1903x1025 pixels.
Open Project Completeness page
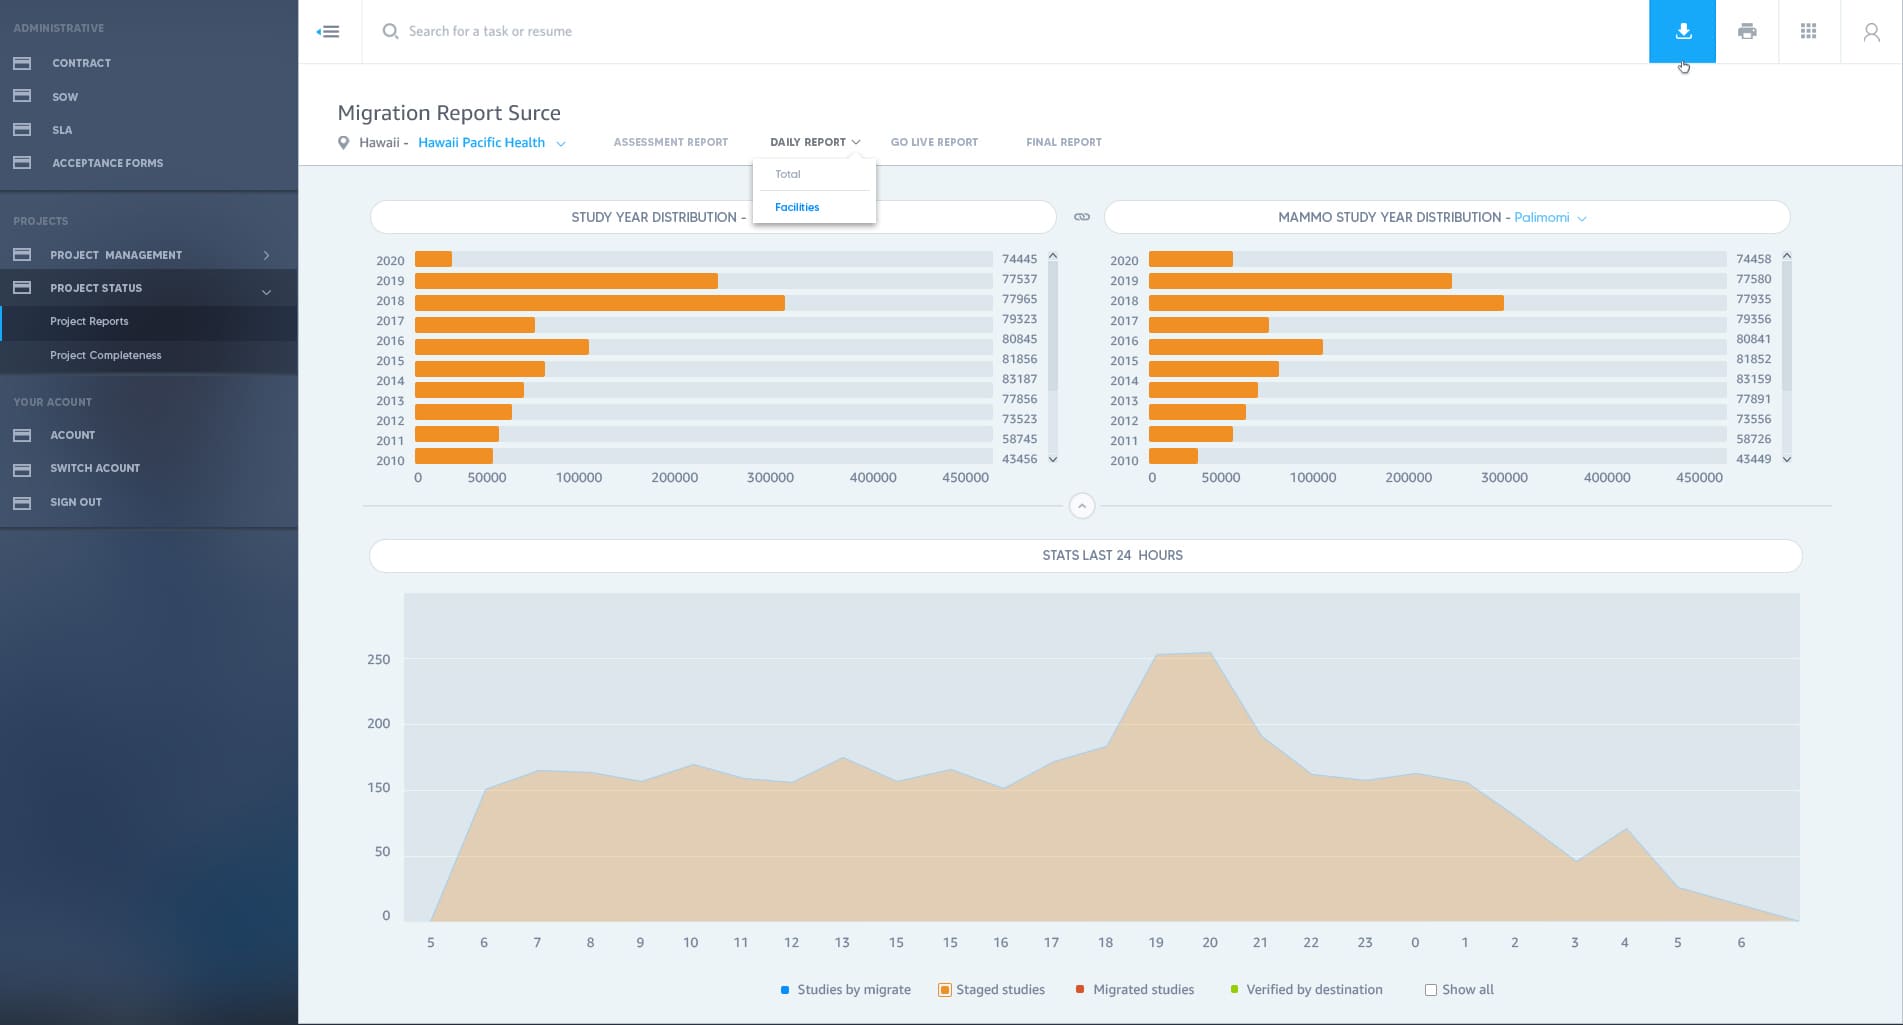pos(105,355)
